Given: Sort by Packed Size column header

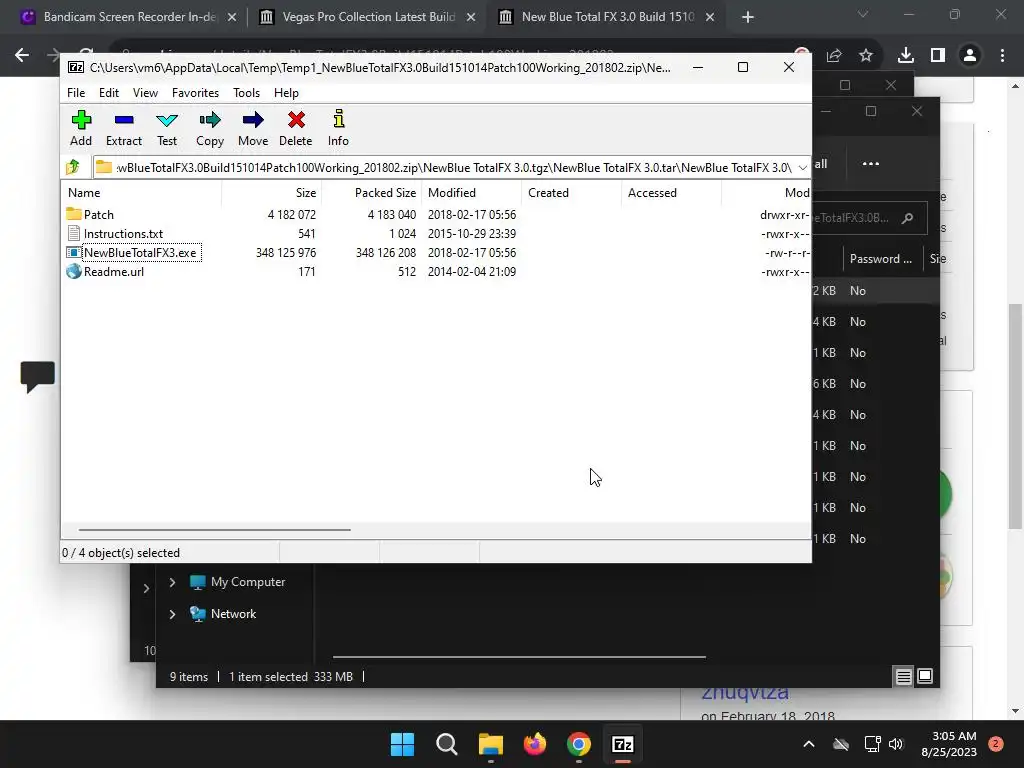Looking at the screenshot, I should pos(372,193).
